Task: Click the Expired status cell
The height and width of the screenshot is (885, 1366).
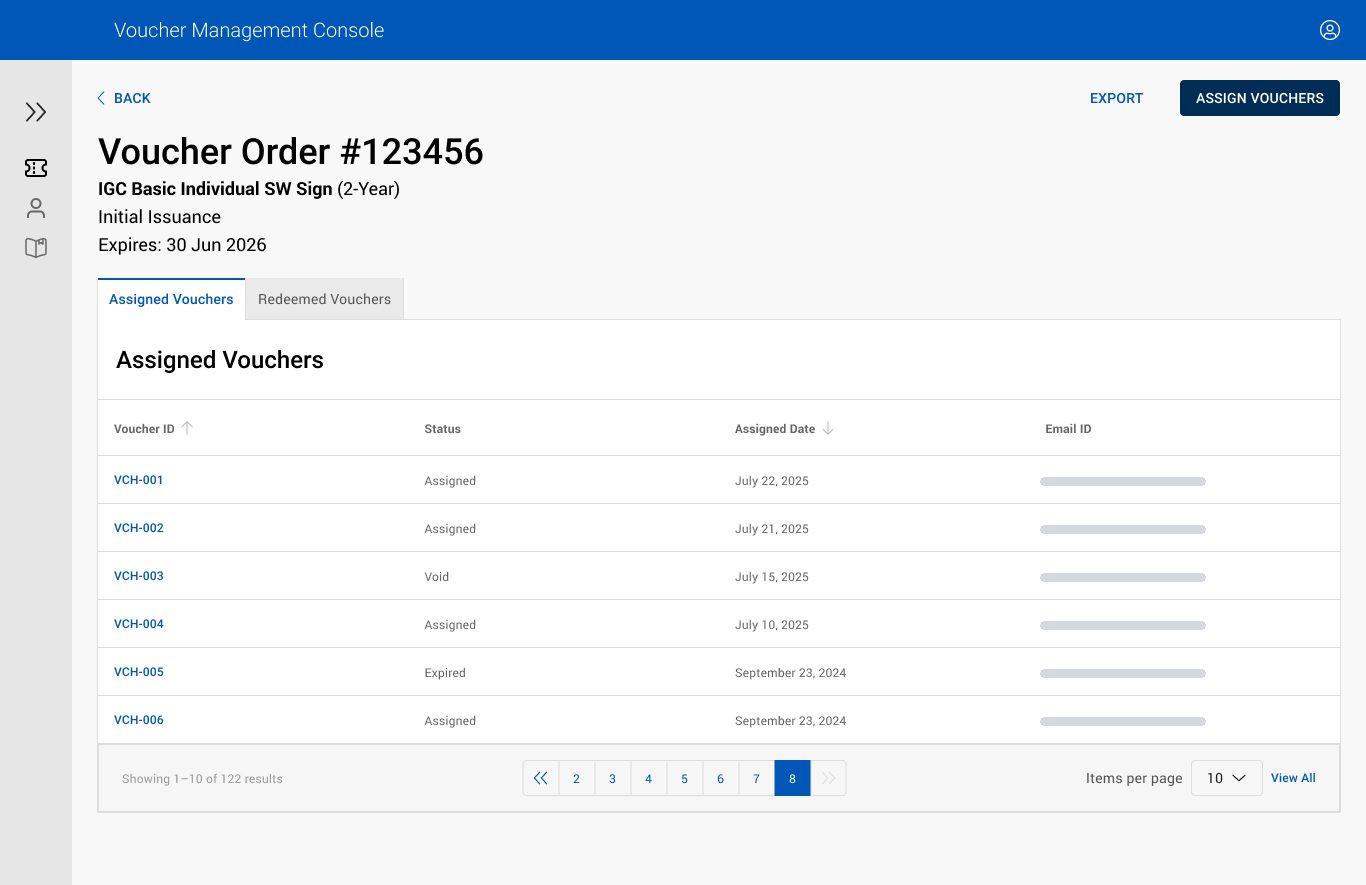Action: click(445, 673)
